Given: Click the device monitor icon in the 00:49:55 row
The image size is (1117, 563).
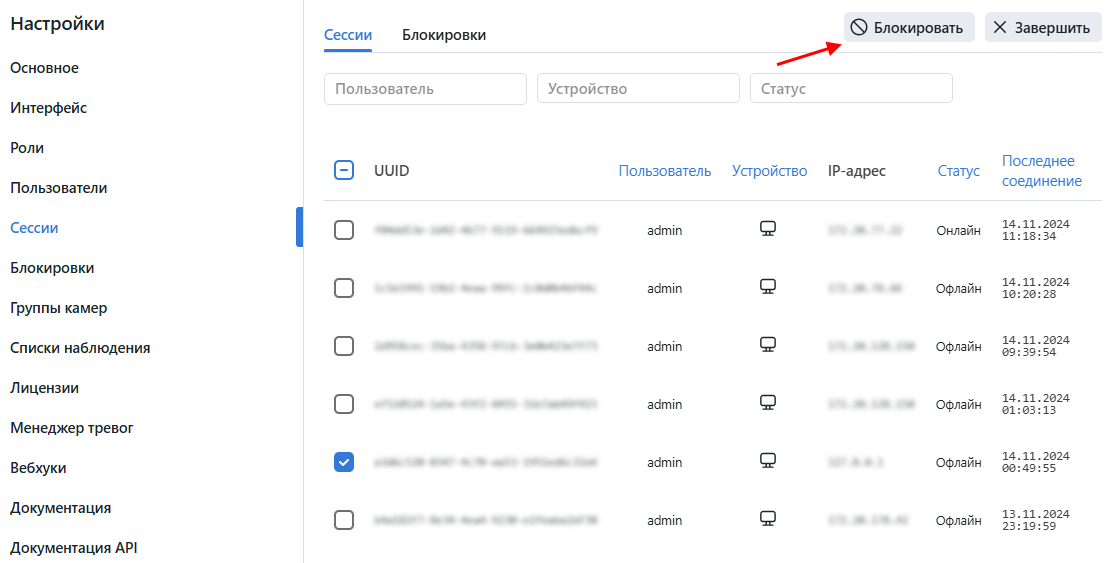Looking at the screenshot, I should 768,461.
